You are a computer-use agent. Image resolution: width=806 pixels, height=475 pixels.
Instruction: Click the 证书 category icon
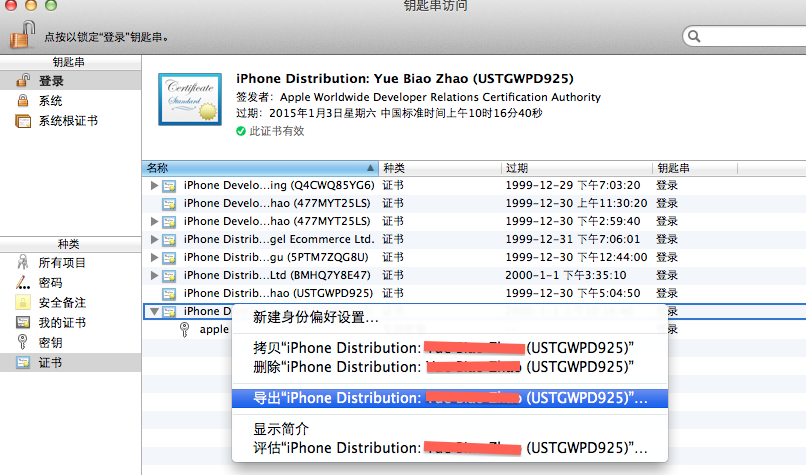tap(23, 362)
